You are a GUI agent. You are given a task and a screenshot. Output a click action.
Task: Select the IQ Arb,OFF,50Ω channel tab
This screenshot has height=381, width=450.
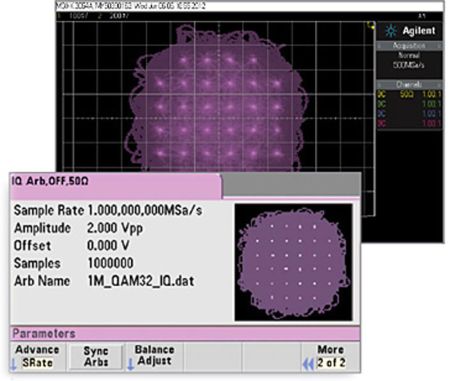(x=115, y=185)
